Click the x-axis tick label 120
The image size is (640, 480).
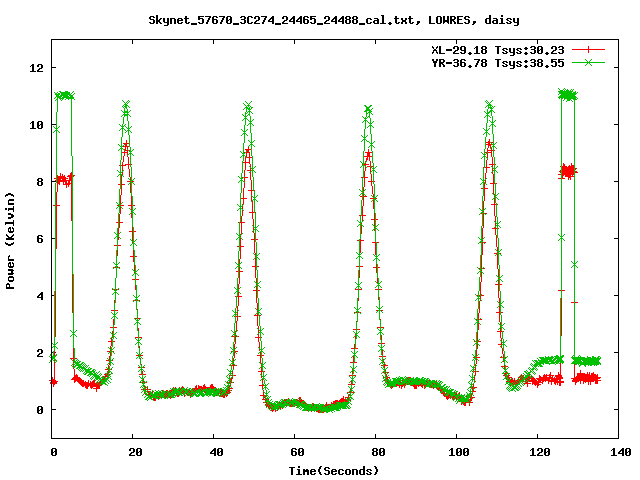(540, 452)
